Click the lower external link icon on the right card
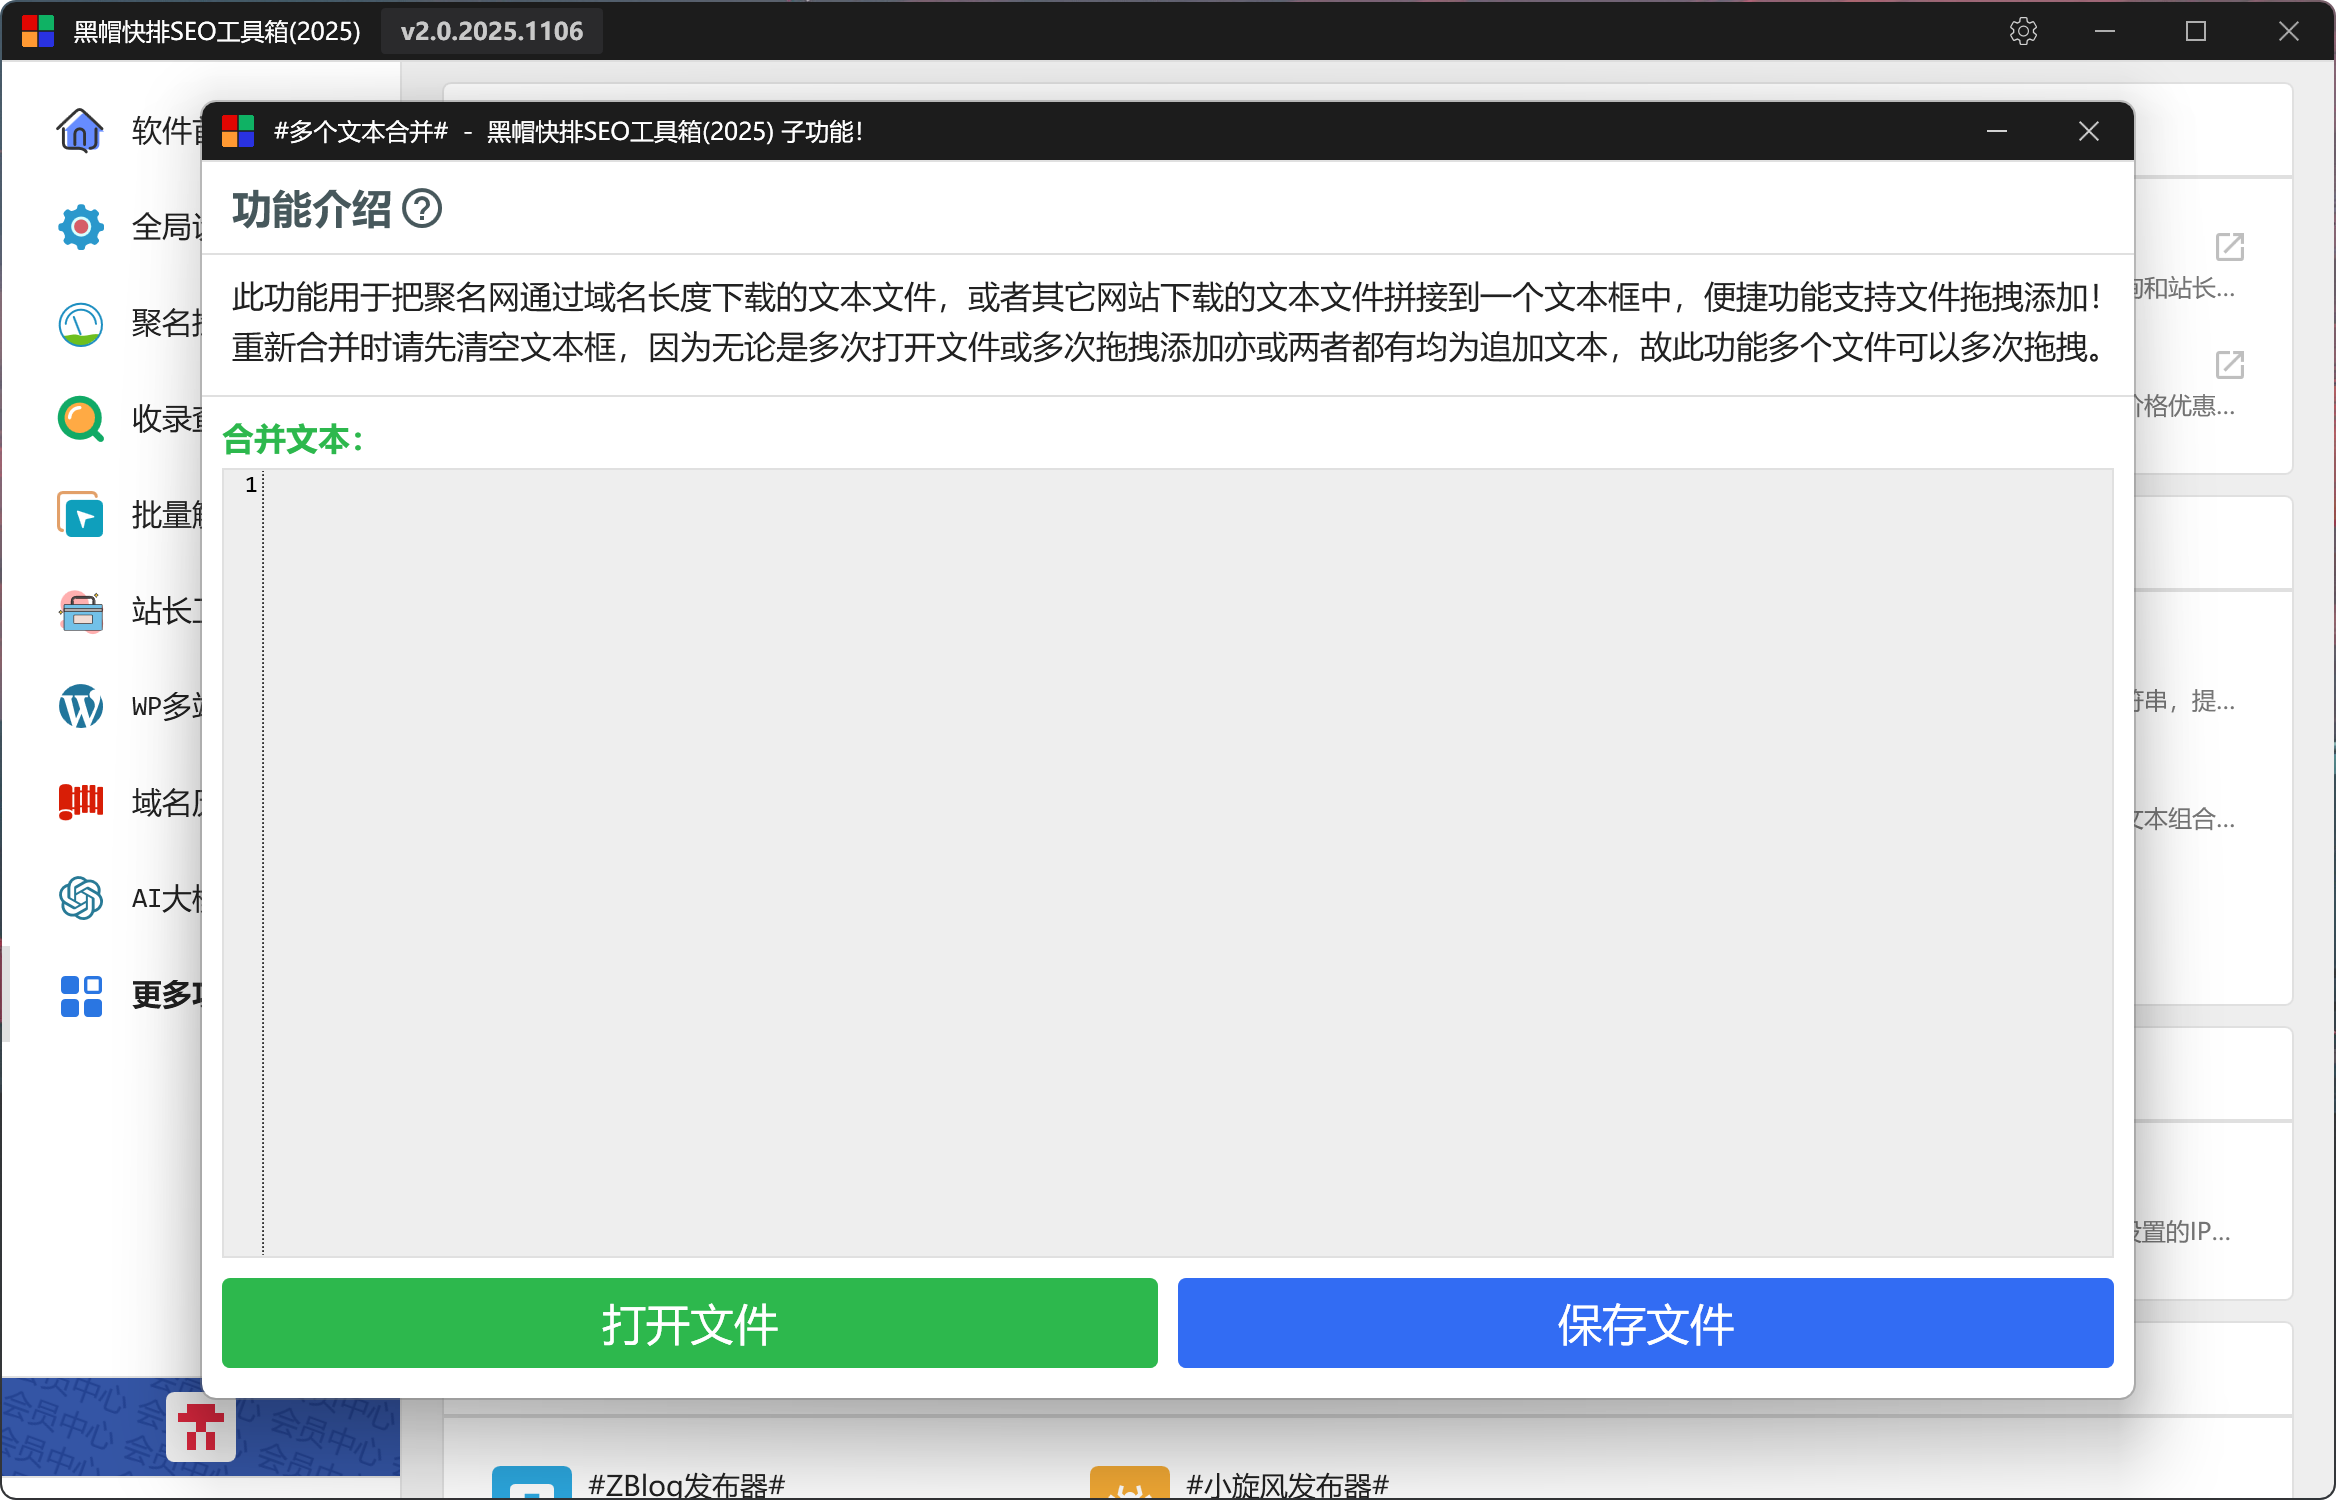The image size is (2336, 1500). point(2229,364)
